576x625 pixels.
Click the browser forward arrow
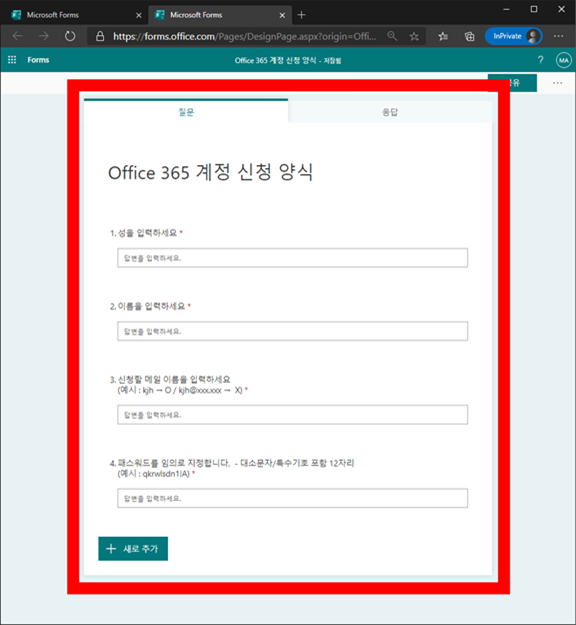tap(43, 36)
